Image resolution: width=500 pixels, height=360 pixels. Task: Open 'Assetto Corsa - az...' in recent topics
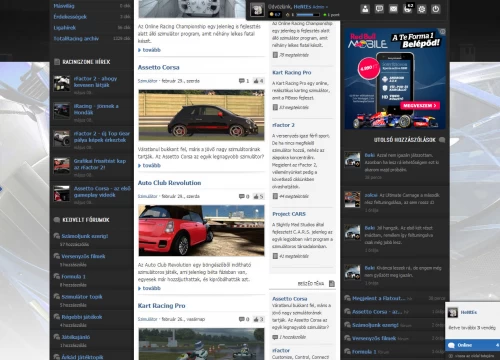[x=377, y=312]
